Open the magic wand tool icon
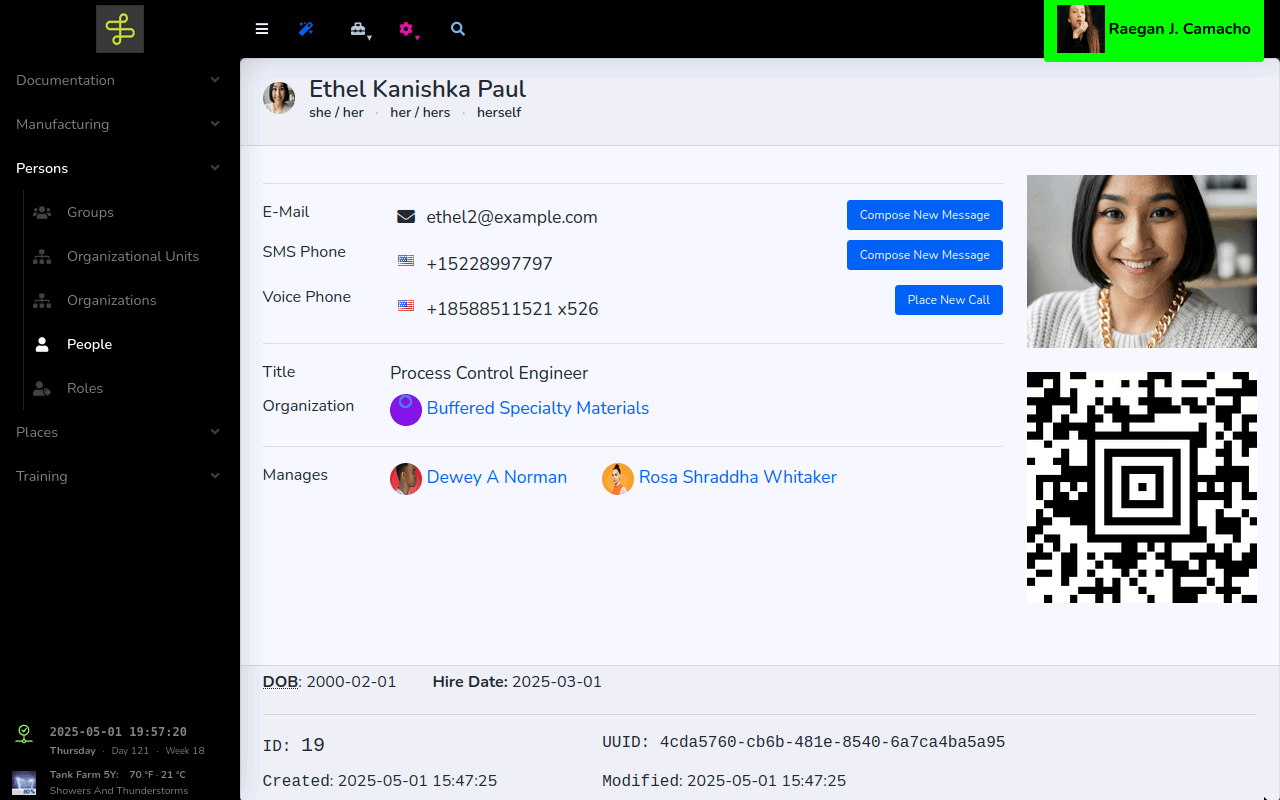Image resolution: width=1280 pixels, height=800 pixels. click(x=306, y=29)
